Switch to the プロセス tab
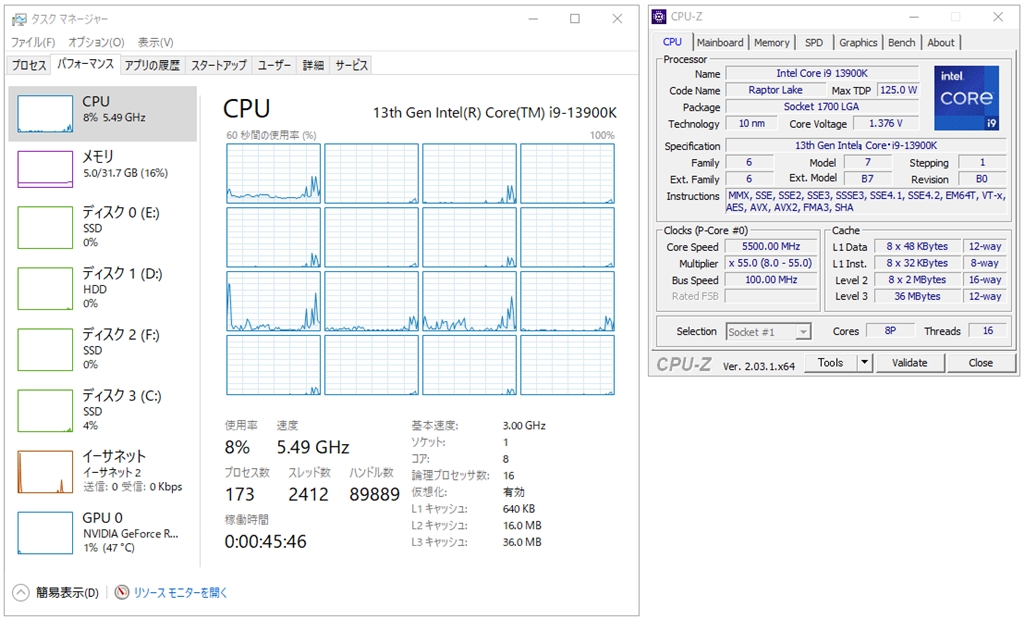Screen dimensions: 1024x619 pos(29,65)
